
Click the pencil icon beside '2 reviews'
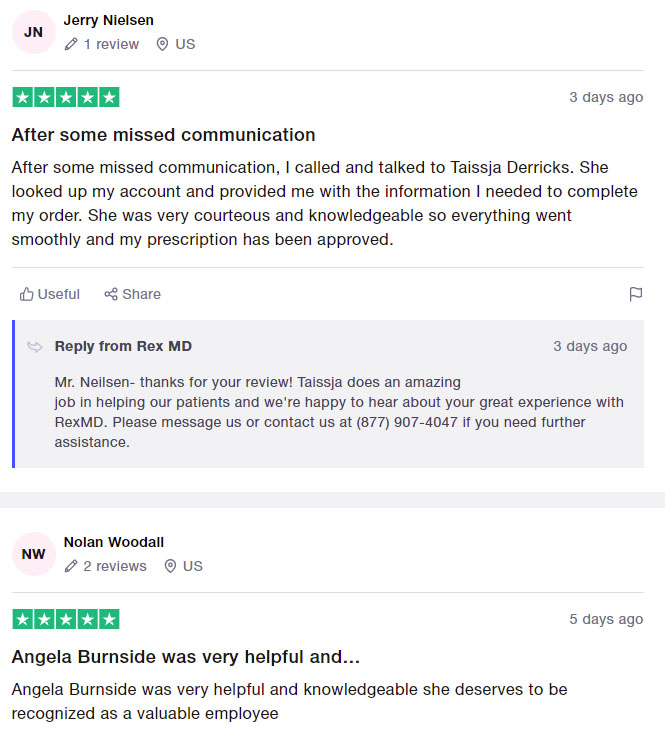pyautogui.click(x=70, y=566)
